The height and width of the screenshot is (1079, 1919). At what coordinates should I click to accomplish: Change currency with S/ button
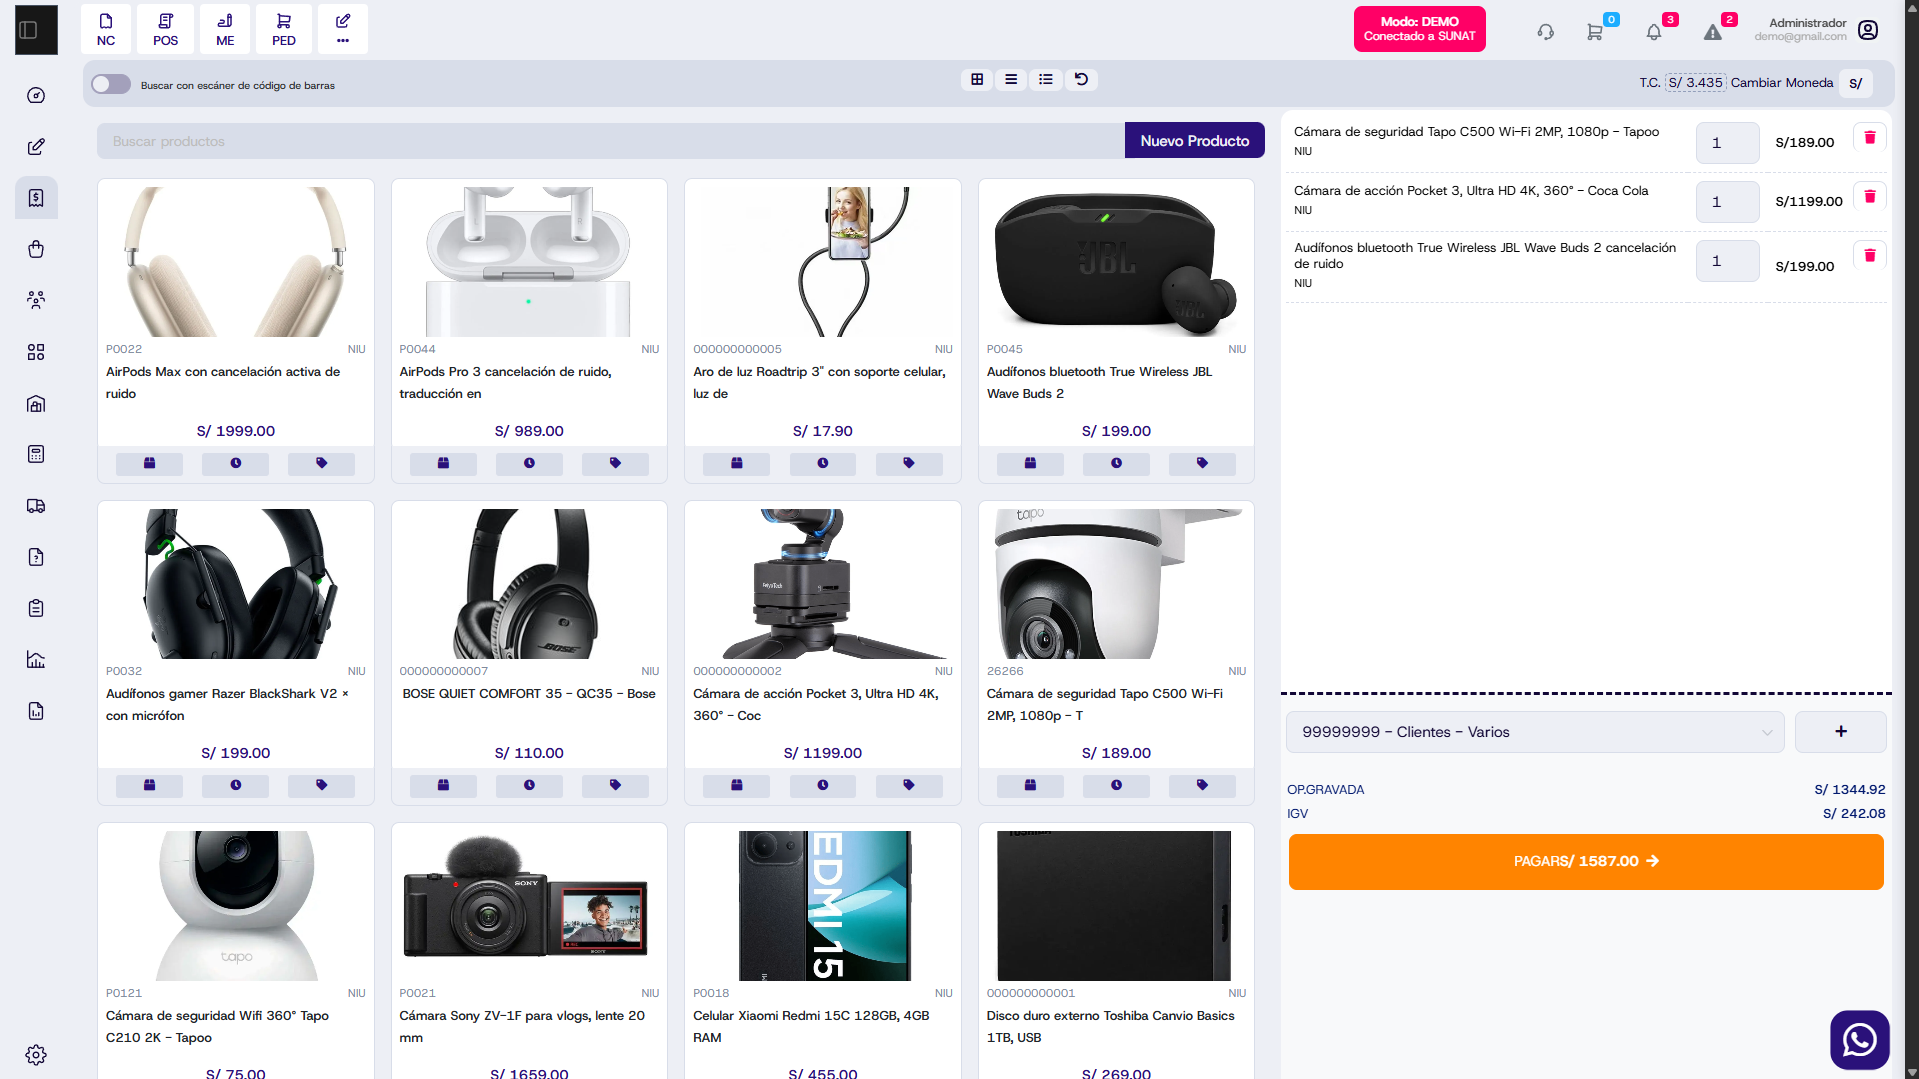(1856, 83)
